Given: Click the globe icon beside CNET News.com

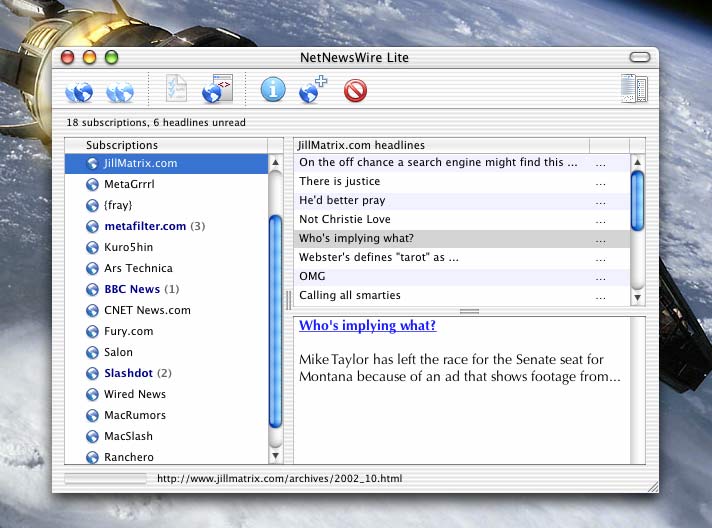Looking at the screenshot, I should (92, 310).
